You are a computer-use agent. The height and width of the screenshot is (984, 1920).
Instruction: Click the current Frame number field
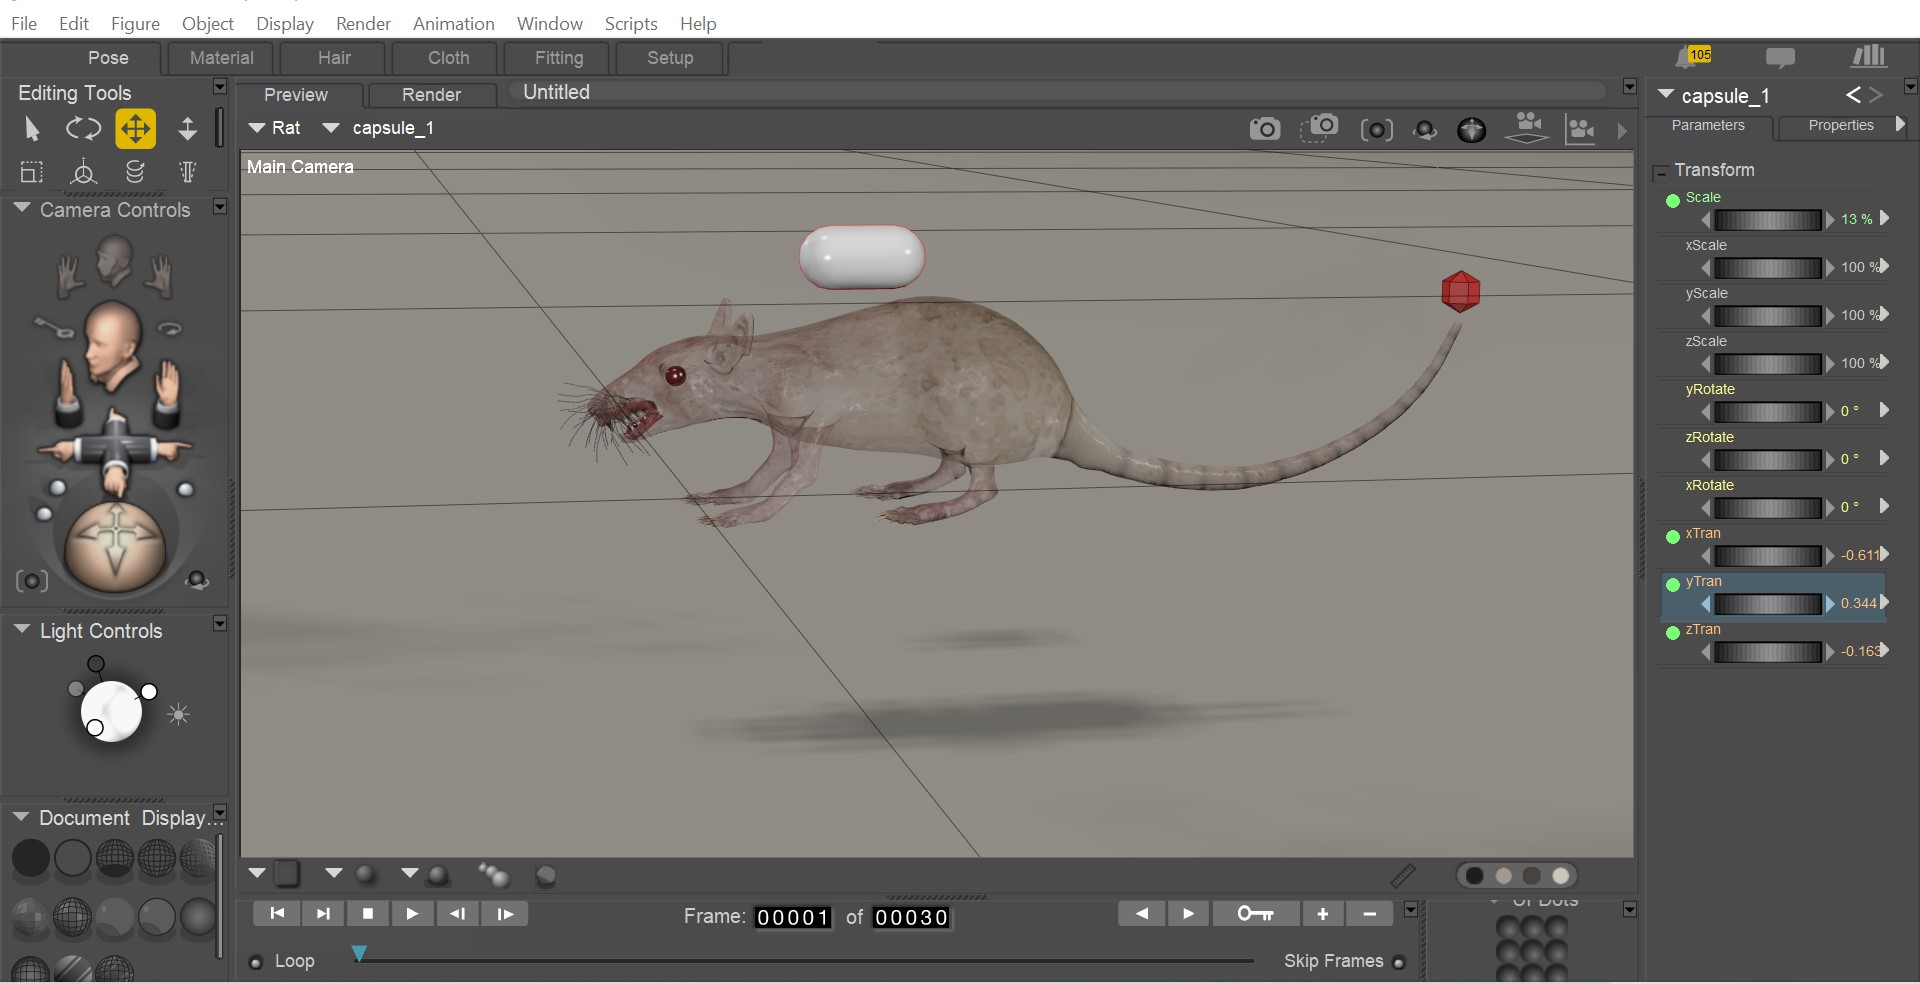792,917
